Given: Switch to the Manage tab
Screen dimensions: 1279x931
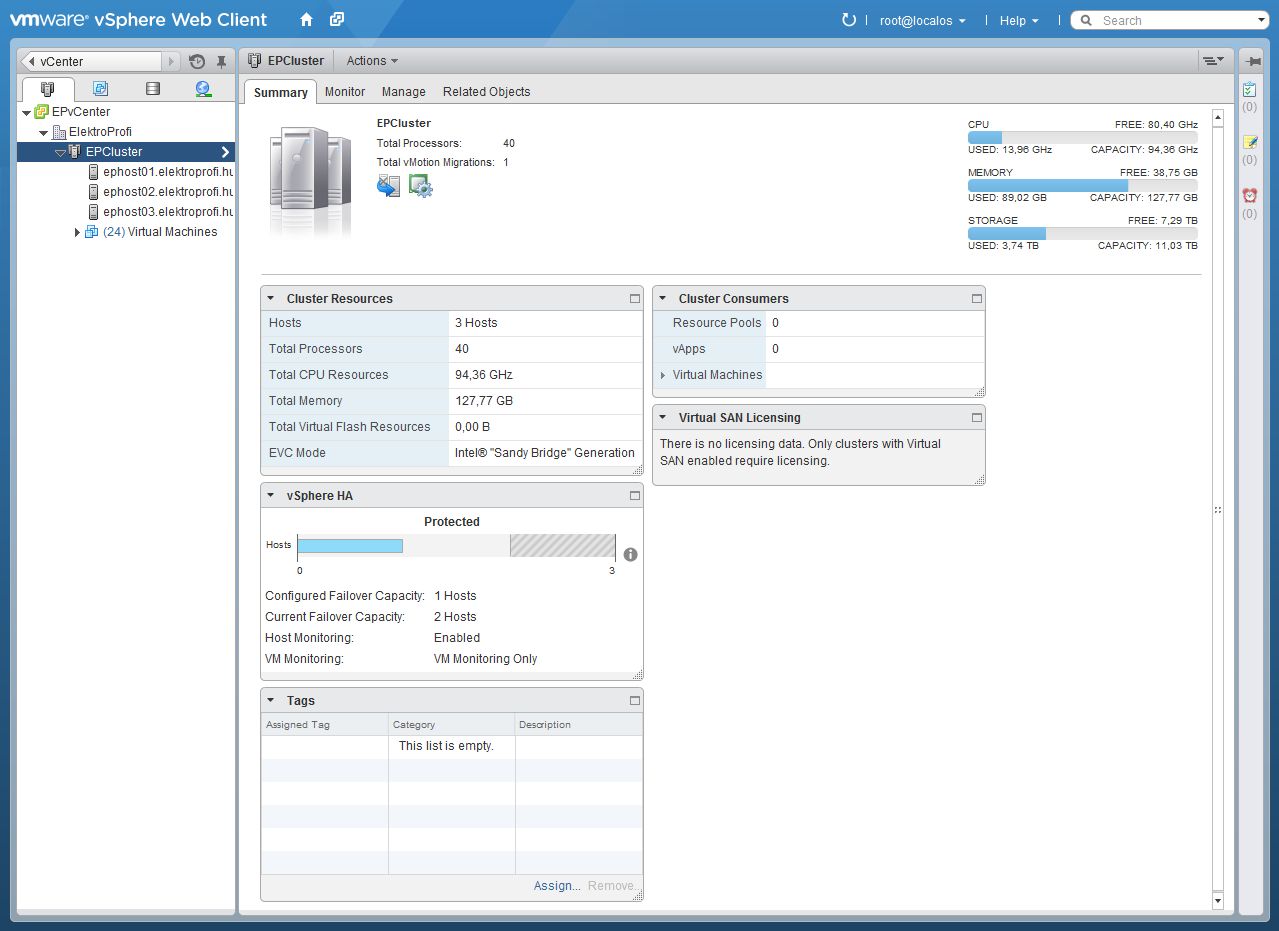Looking at the screenshot, I should click(x=403, y=92).
